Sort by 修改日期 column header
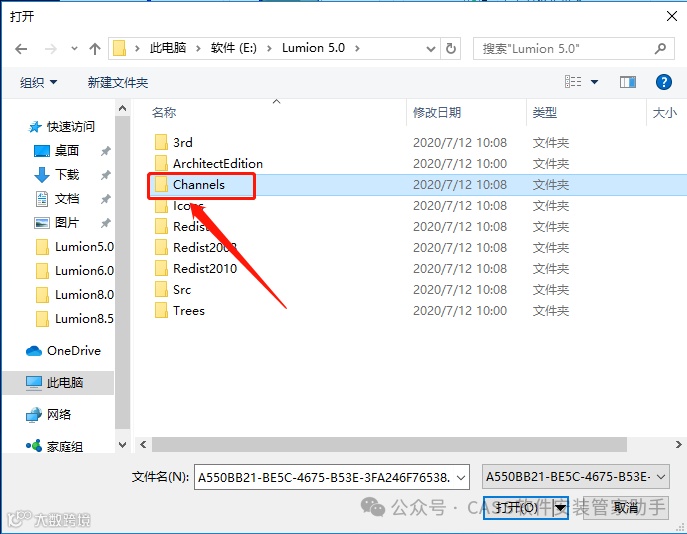The width and height of the screenshot is (687, 534). [x=437, y=113]
